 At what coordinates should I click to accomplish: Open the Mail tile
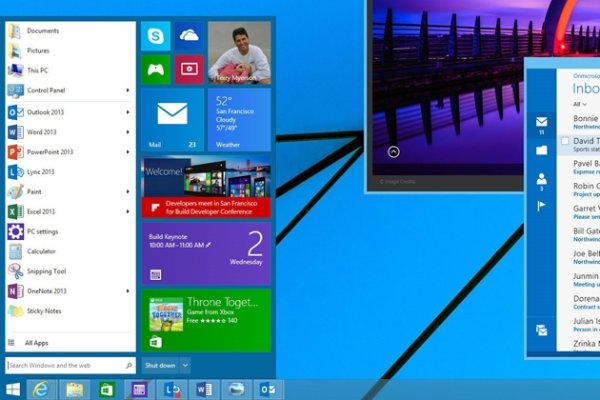pos(172,119)
